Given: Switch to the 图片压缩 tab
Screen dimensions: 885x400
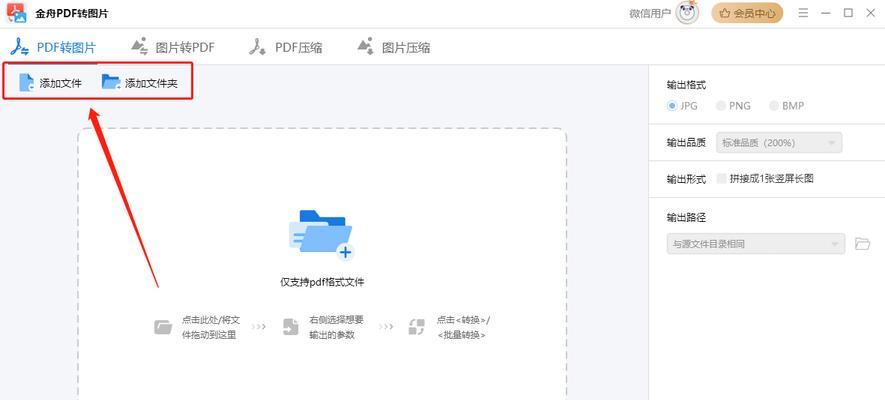Looking at the screenshot, I should [393, 47].
